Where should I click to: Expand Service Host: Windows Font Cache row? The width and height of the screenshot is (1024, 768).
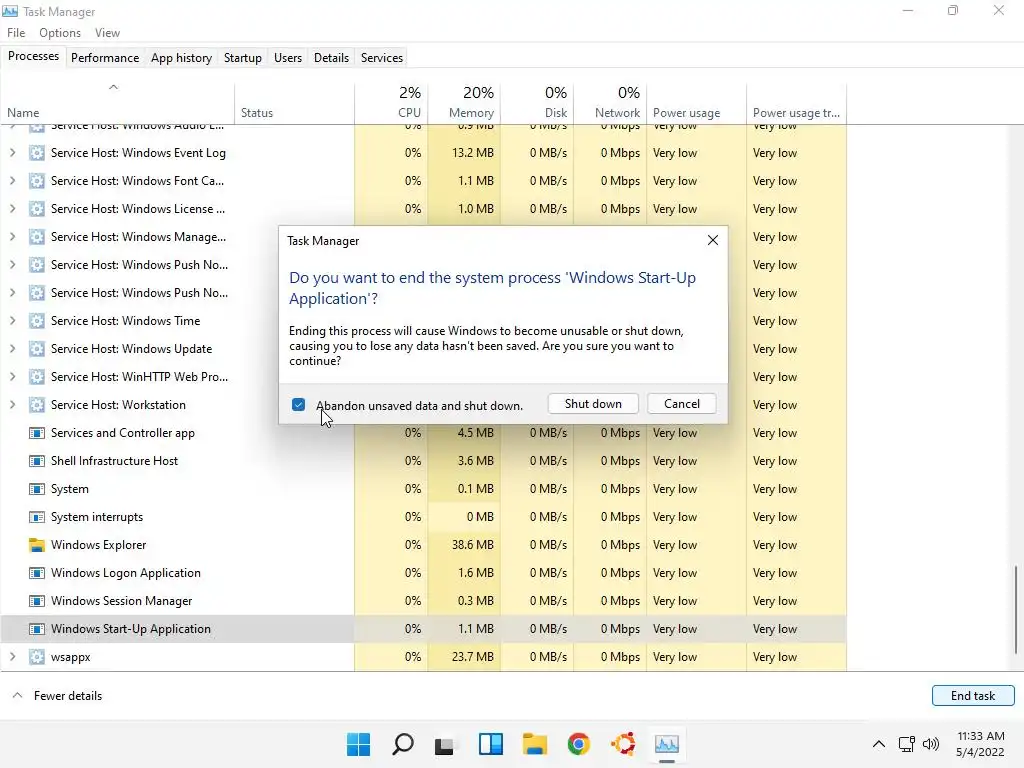[x=12, y=181]
